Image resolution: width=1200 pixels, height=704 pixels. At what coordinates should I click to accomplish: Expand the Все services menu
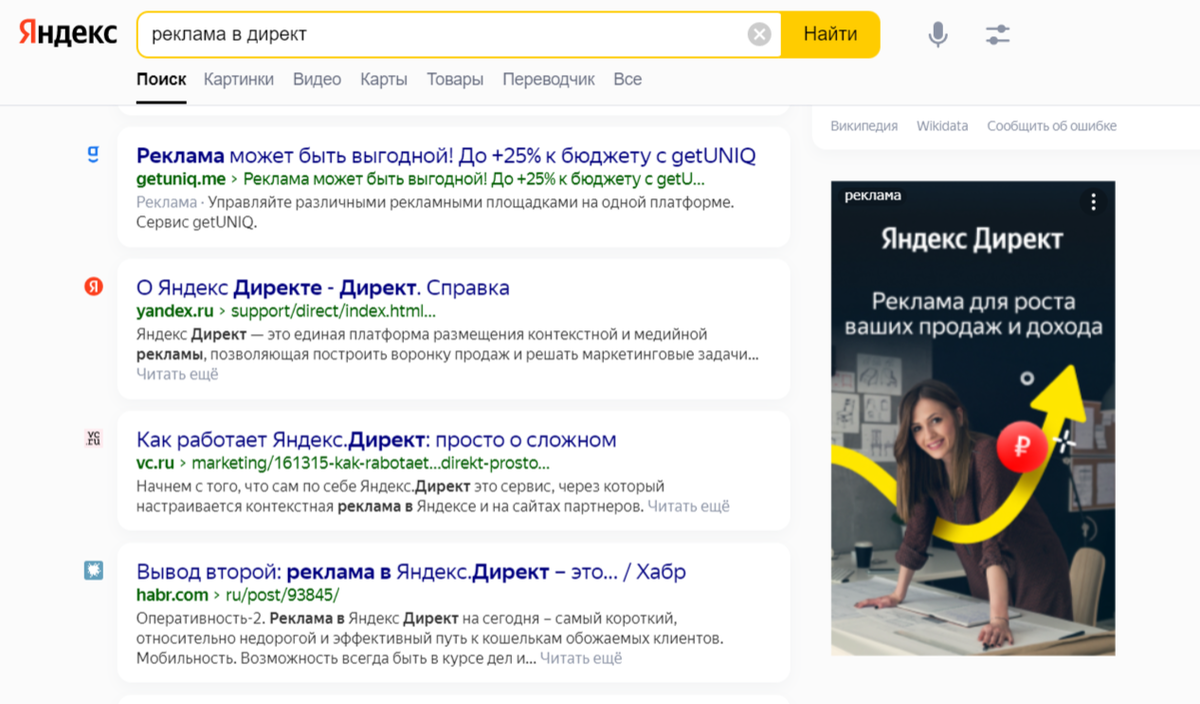click(628, 79)
